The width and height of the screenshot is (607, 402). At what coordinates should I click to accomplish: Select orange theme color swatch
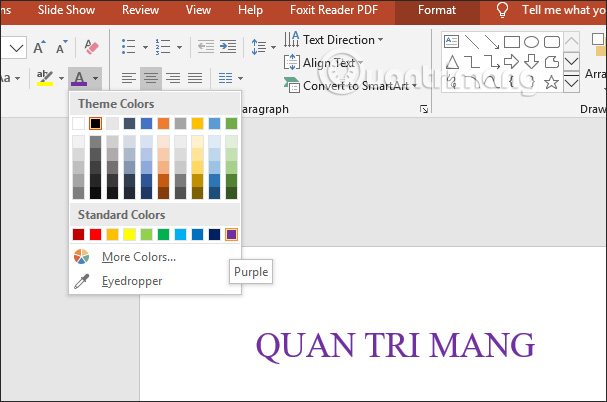tap(163, 124)
